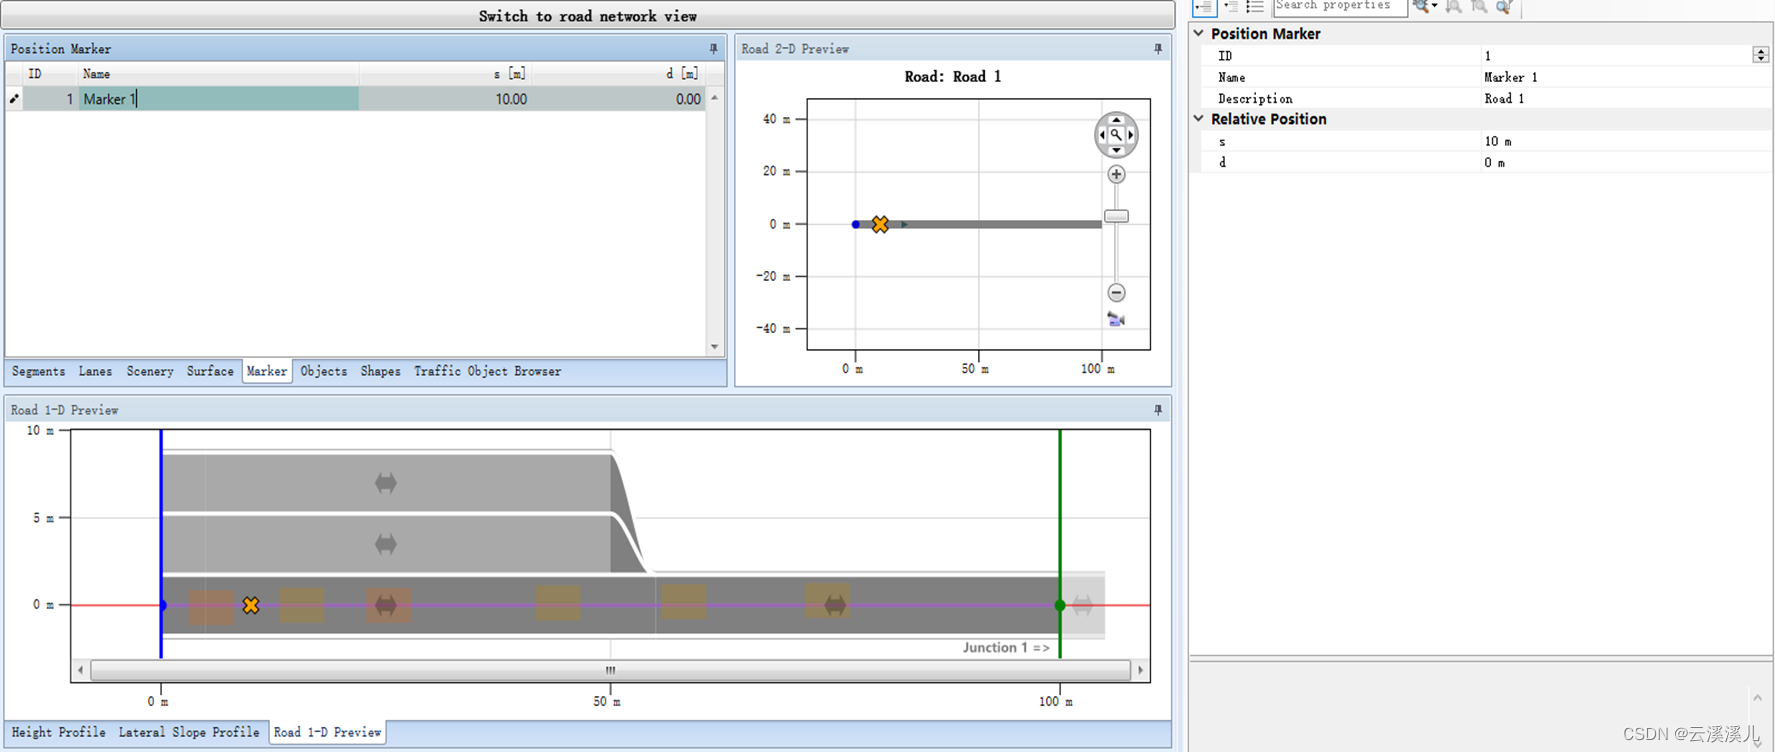Click the Name column header
The image size is (1775, 752).
(x=219, y=73)
